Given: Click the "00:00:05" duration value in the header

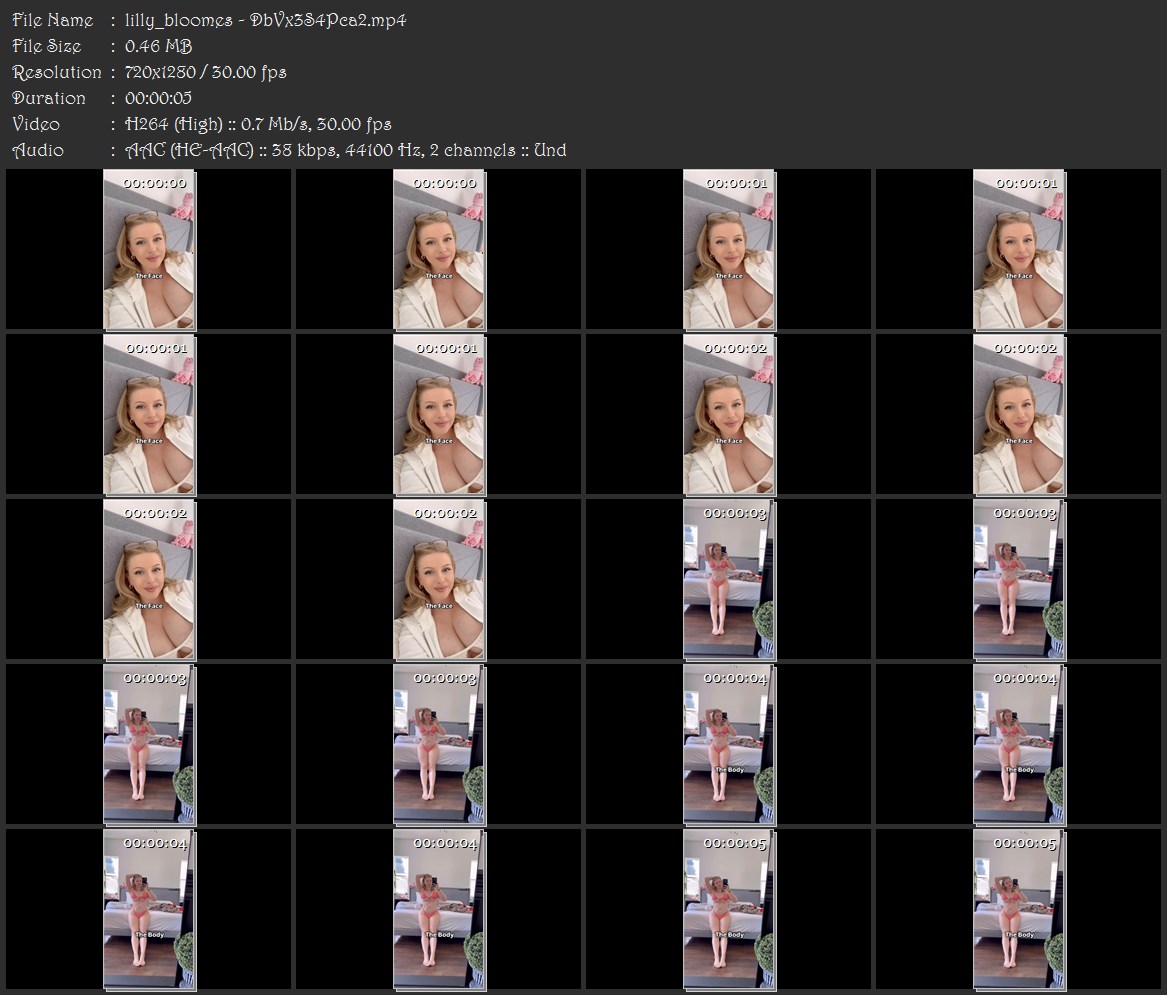Looking at the screenshot, I should click(159, 98).
